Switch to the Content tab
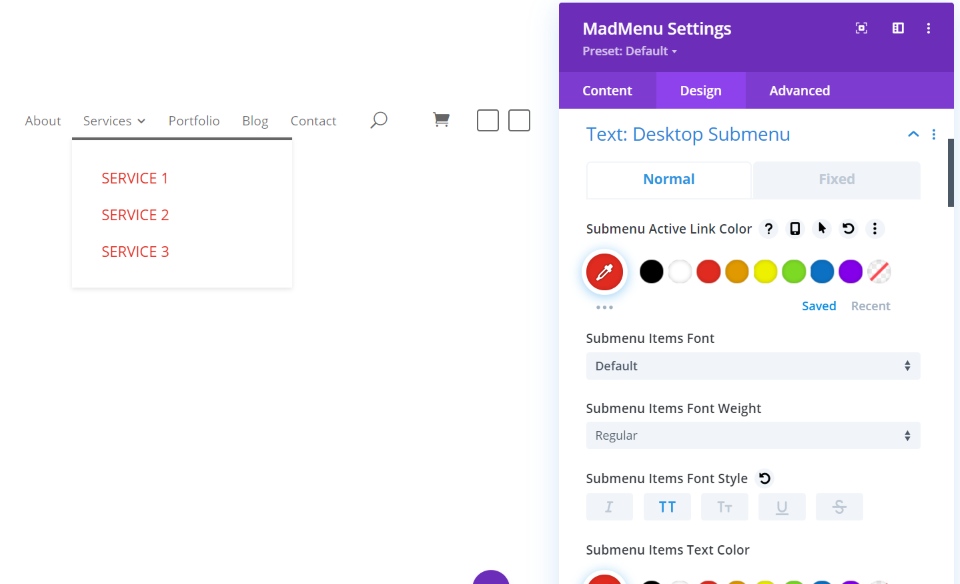The height and width of the screenshot is (584, 960). (x=607, y=91)
